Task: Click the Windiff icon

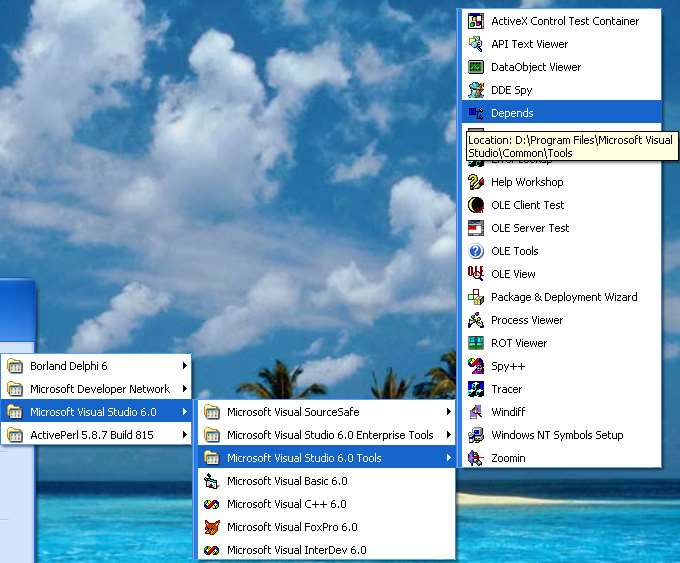Action: [x=476, y=412]
